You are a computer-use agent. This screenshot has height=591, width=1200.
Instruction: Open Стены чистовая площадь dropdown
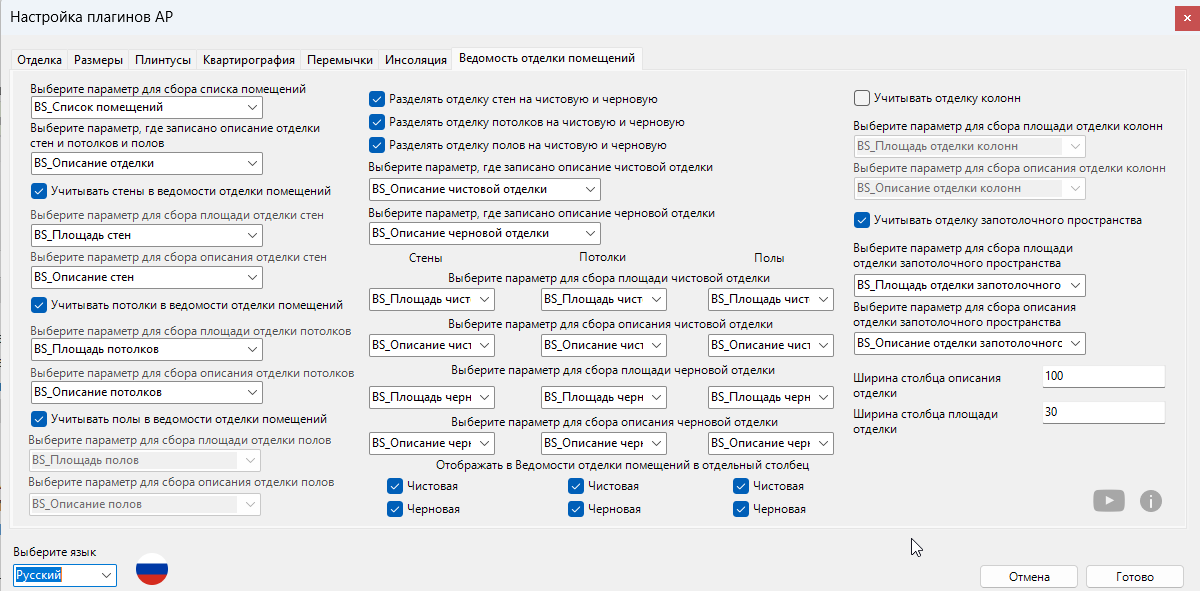pyautogui.click(x=432, y=299)
